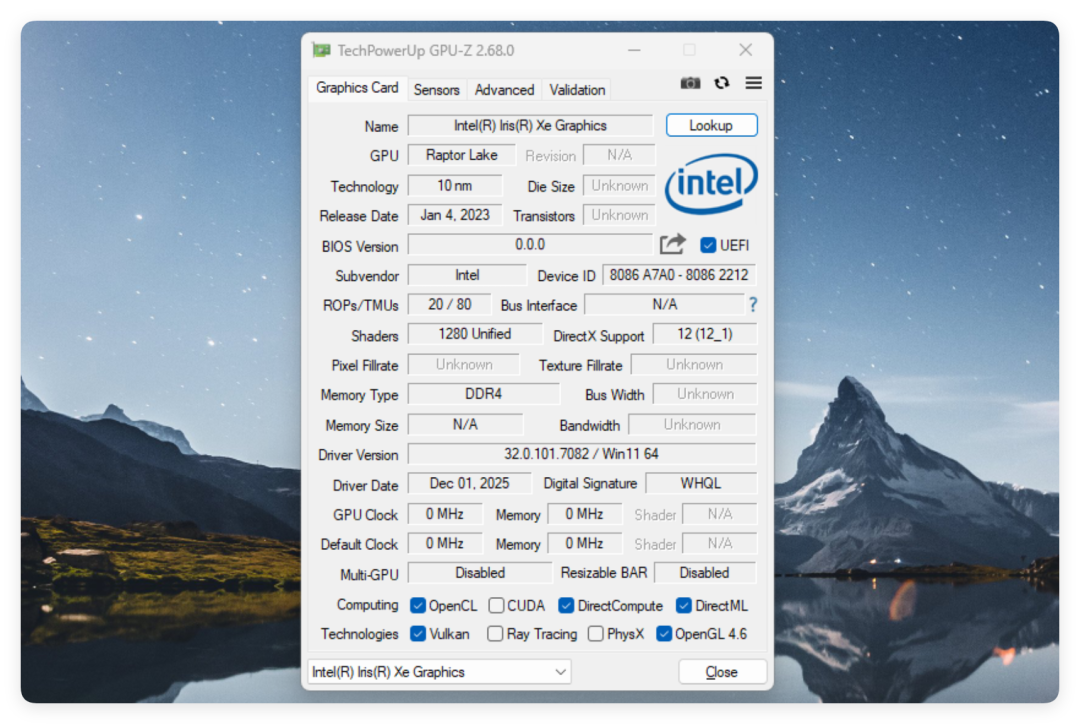The height and width of the screenshot is (724, 1080).
Task: Click the Bus Interface question mark
Action: pyautogui.click(x=753, y=304)
